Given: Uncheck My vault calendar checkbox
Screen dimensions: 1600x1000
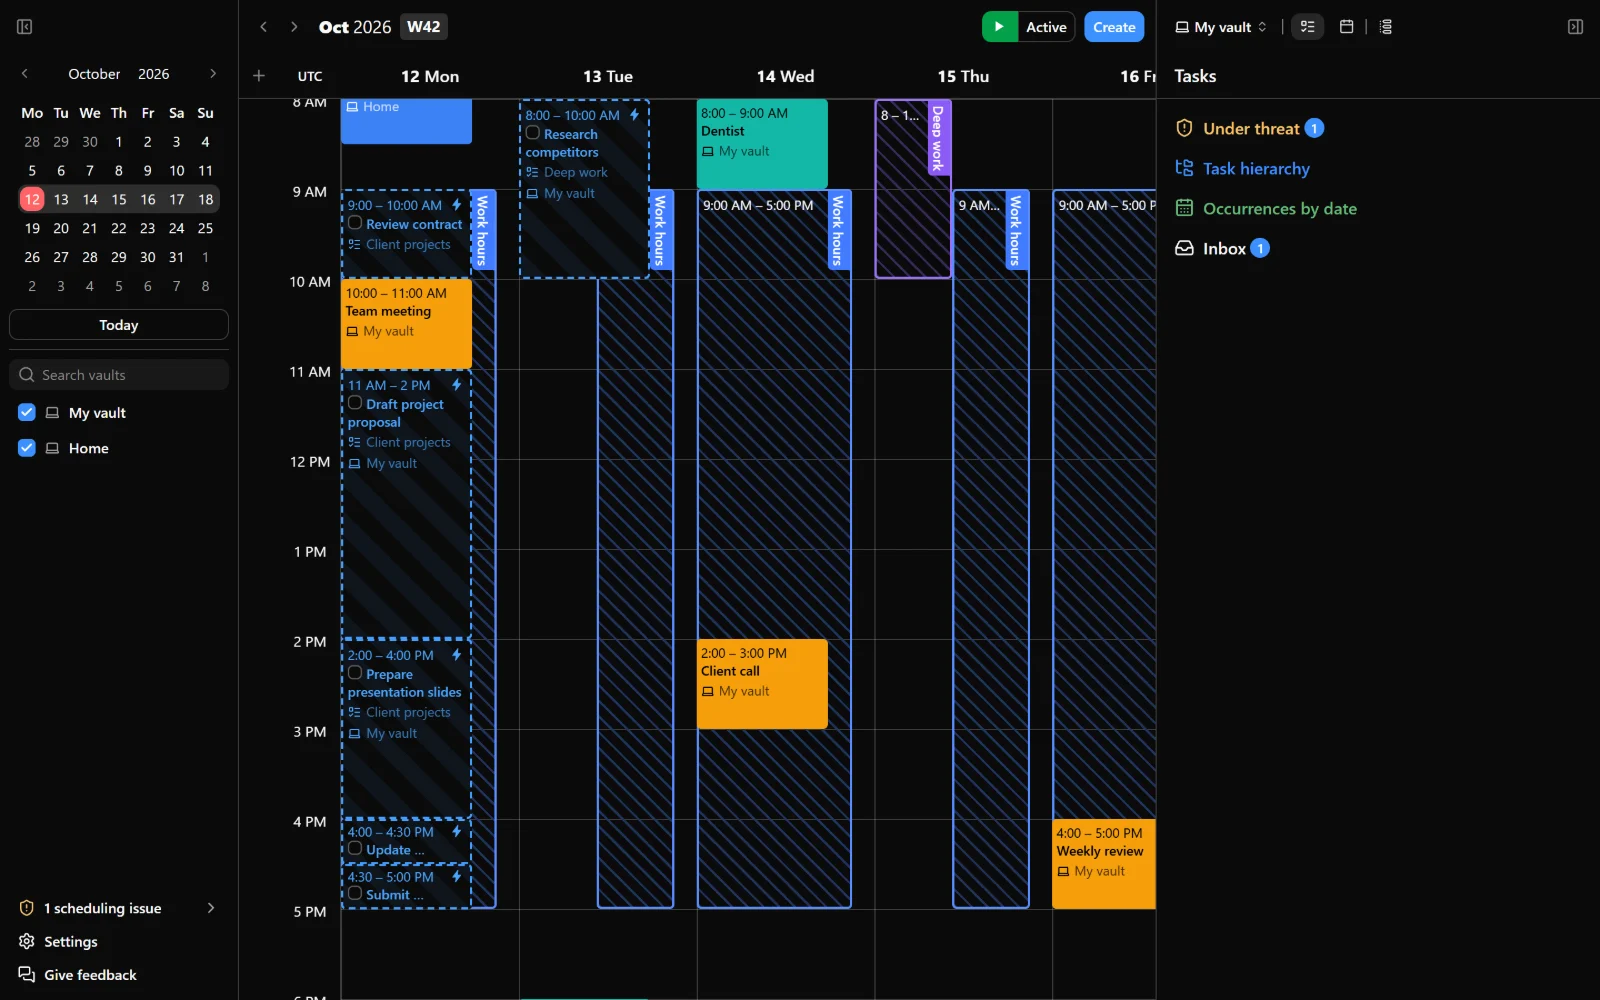Looking at the screenshot, I should pyautogui.click(x=27, y=412).
